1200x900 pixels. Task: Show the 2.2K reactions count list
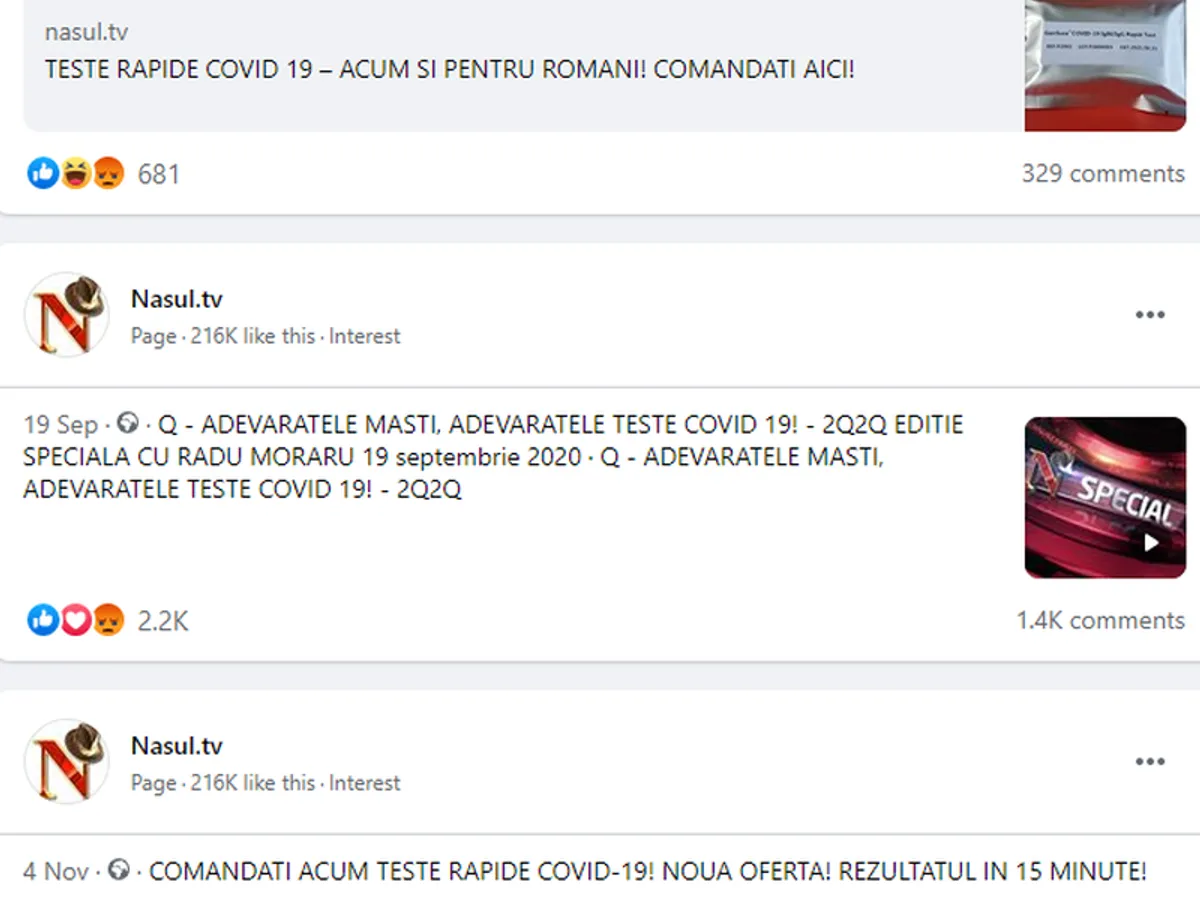point(163,621)
